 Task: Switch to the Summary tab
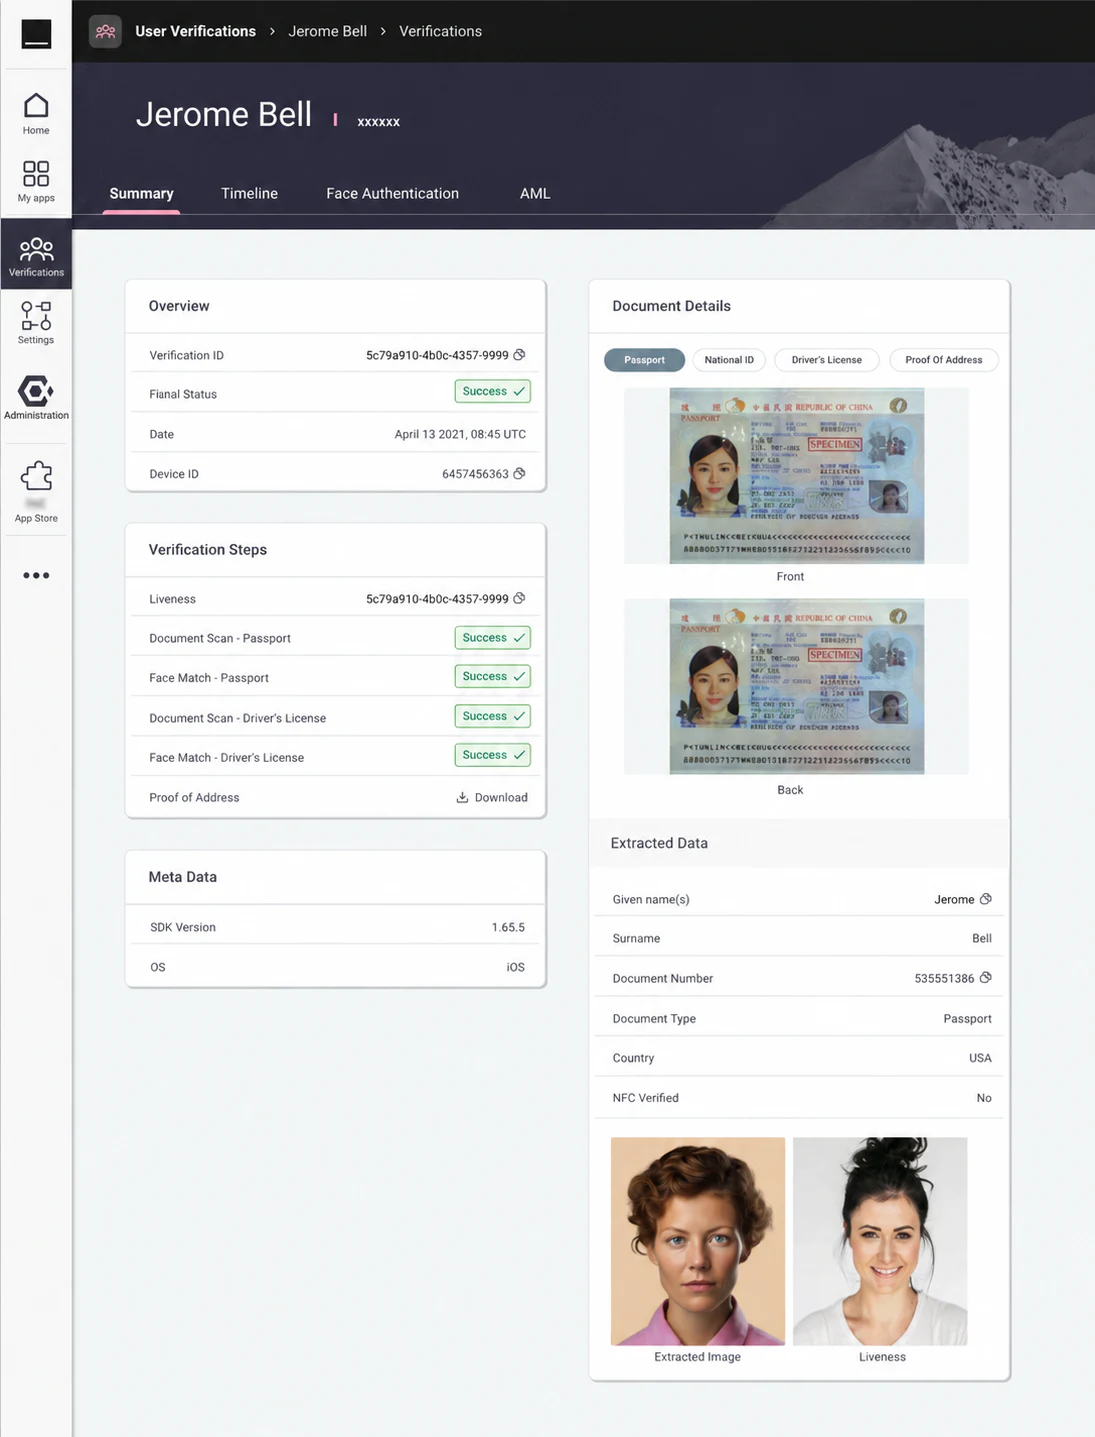(x=141, y=193)
